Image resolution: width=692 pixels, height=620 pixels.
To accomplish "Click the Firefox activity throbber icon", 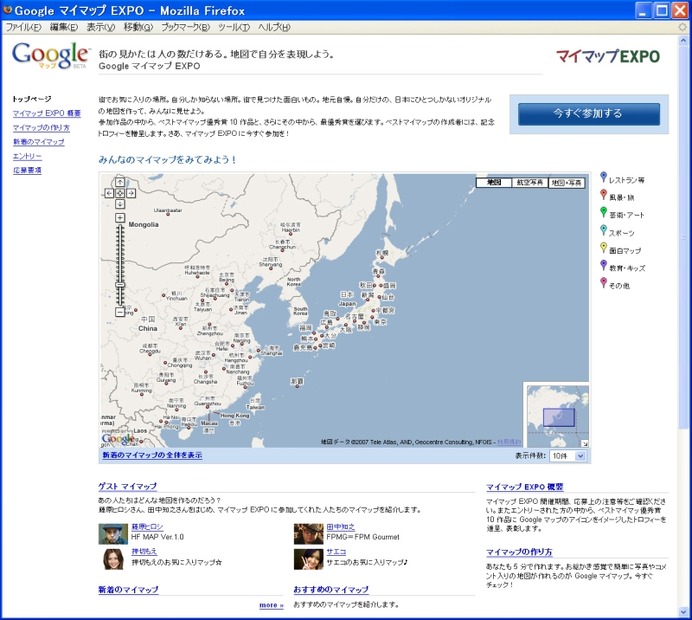I will [683, 27].
